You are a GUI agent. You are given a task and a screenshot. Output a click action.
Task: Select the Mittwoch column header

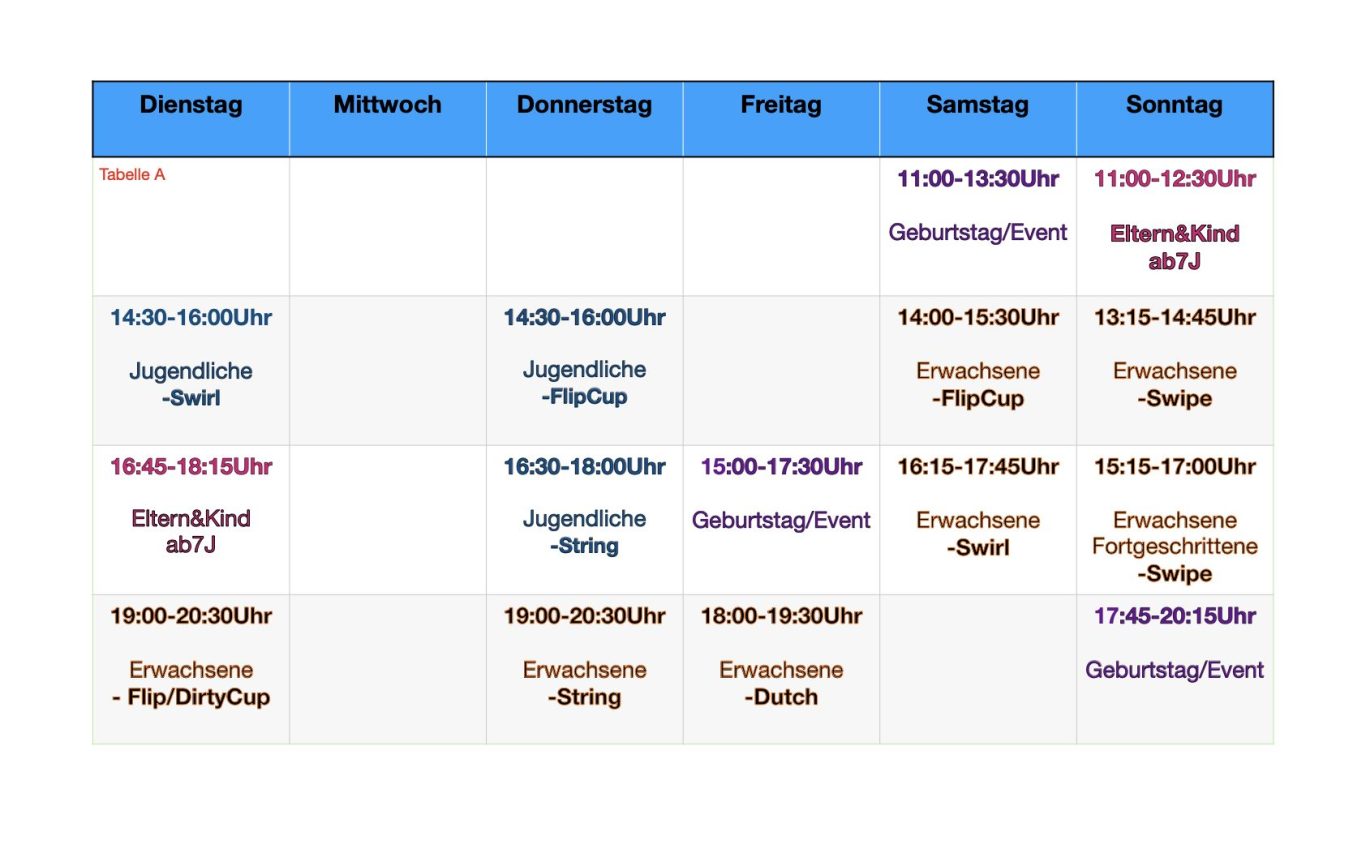pyautogui.click(x=387, y=105)
